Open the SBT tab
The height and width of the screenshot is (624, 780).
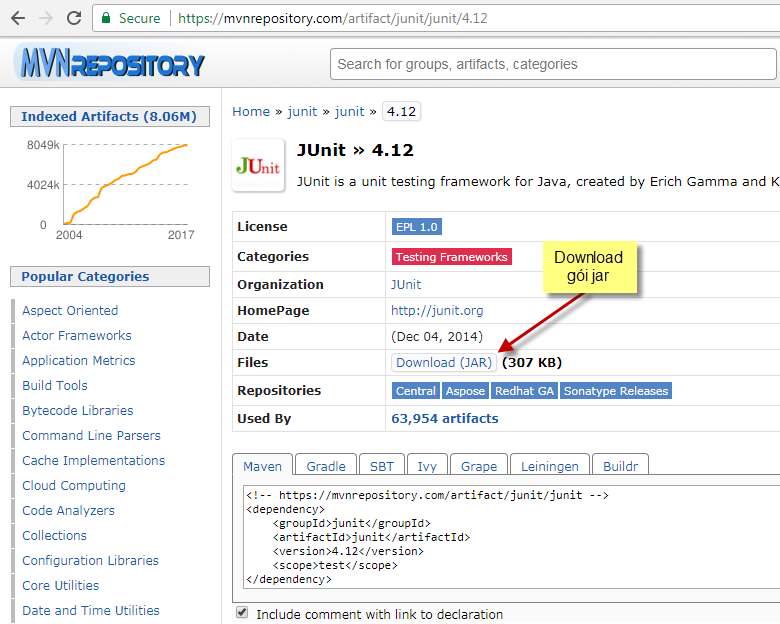381,466
